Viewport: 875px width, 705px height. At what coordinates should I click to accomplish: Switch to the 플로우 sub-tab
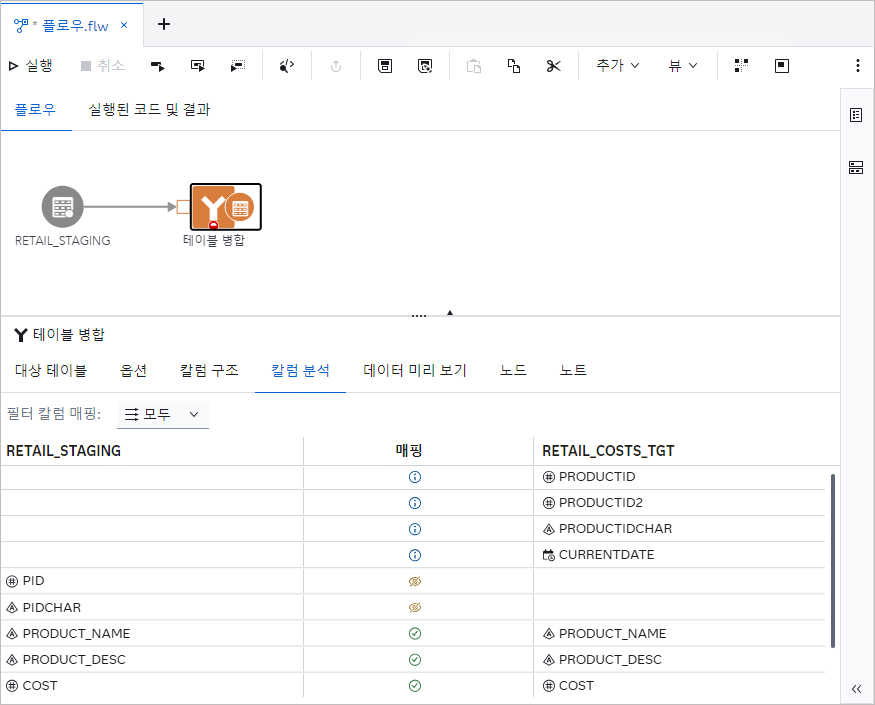(35, 109)
